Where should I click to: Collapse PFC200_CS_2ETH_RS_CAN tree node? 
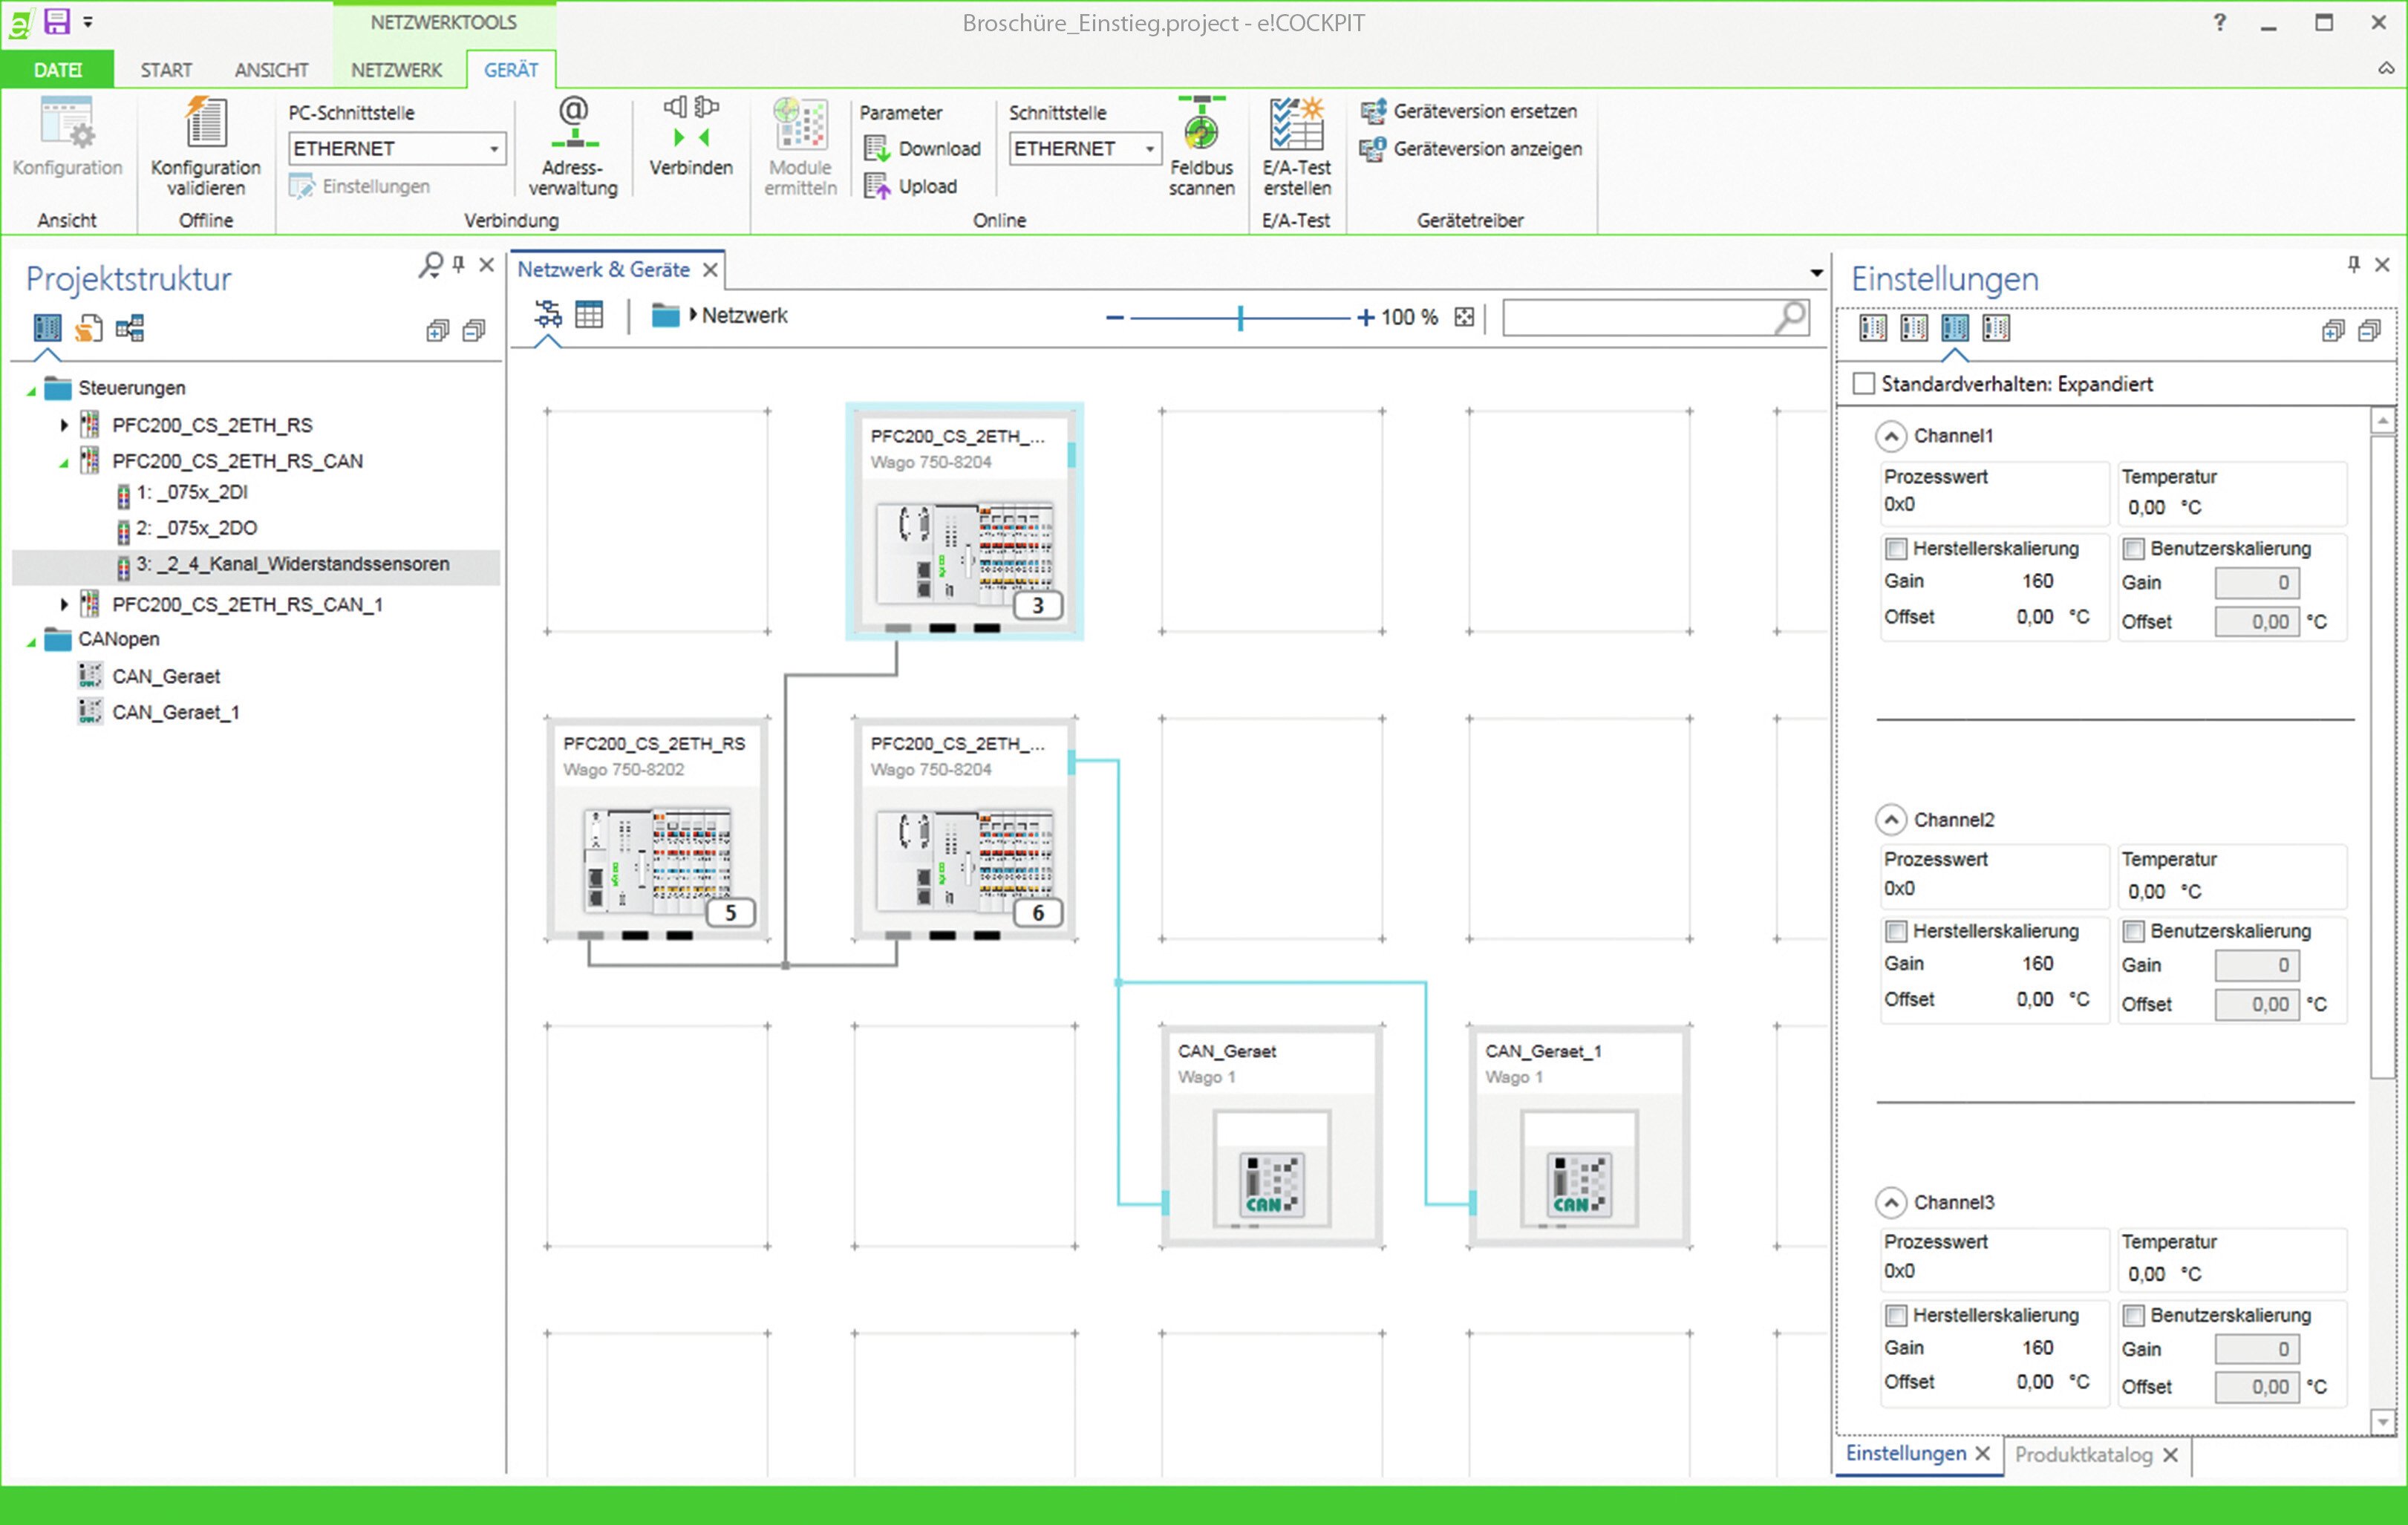64,463
